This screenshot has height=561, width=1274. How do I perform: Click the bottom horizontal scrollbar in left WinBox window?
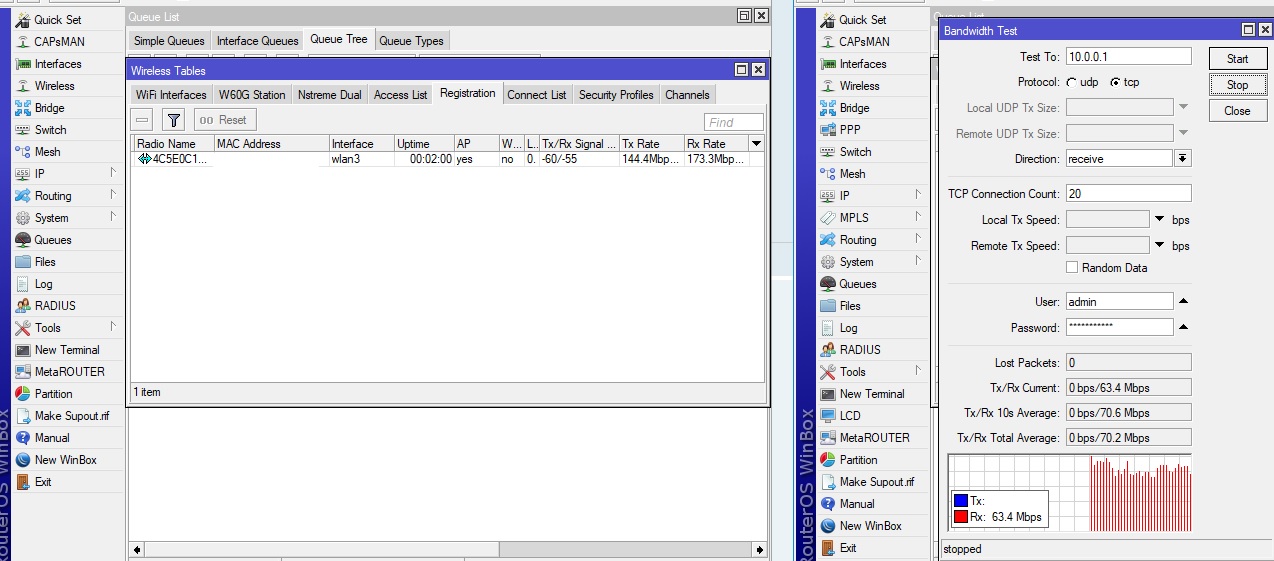450,550
